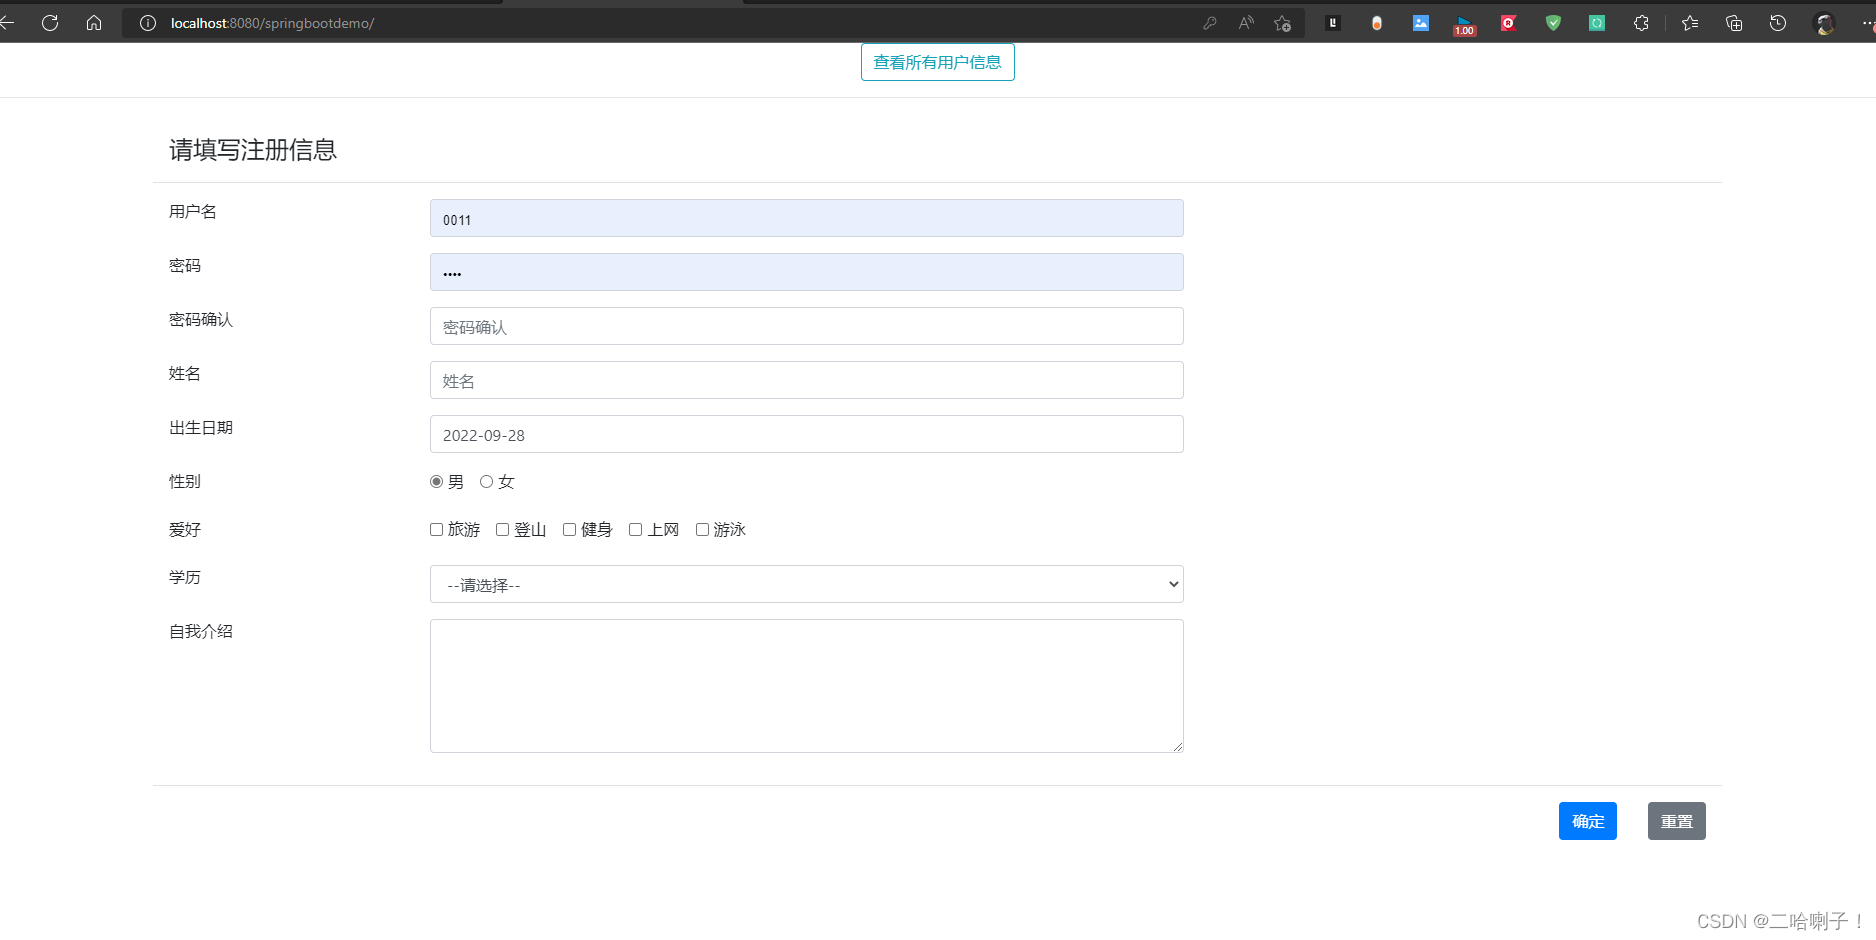This screenshot has height=940, width=1876.
Task: Open the extensions puzzle piece menu
Action: 1641,23
